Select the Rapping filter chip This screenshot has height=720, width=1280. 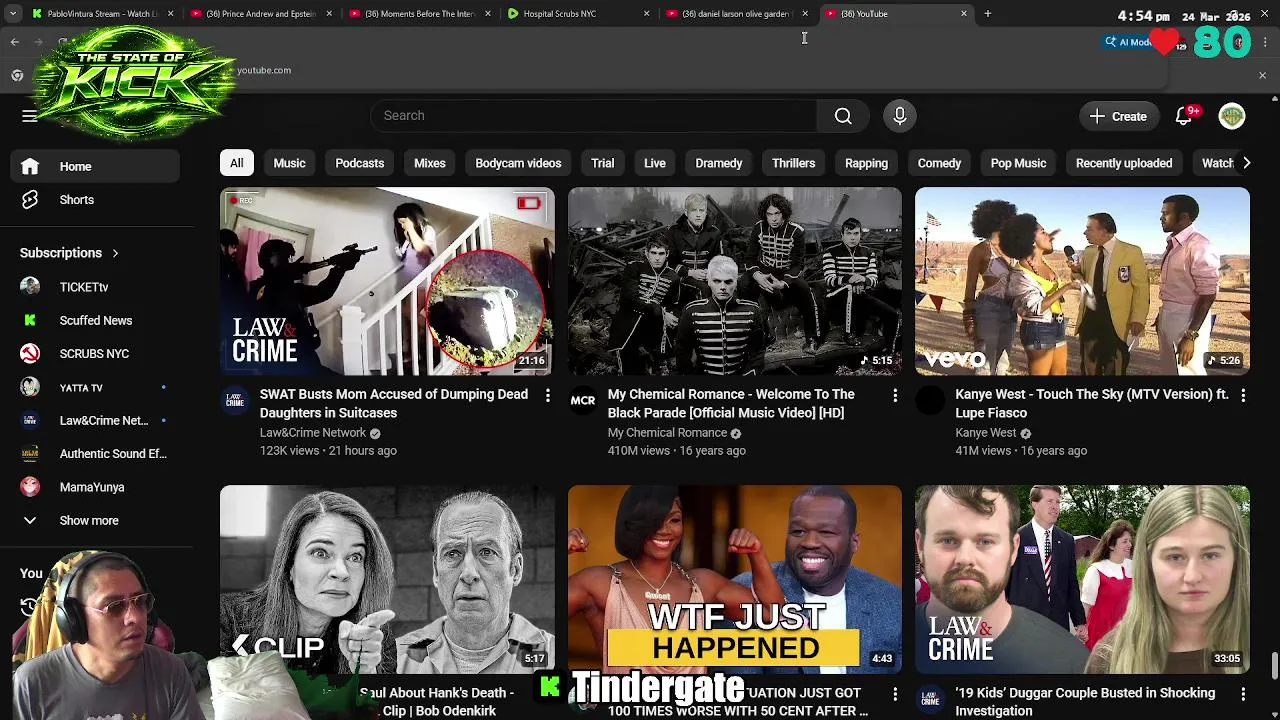(x=866, y=163)
